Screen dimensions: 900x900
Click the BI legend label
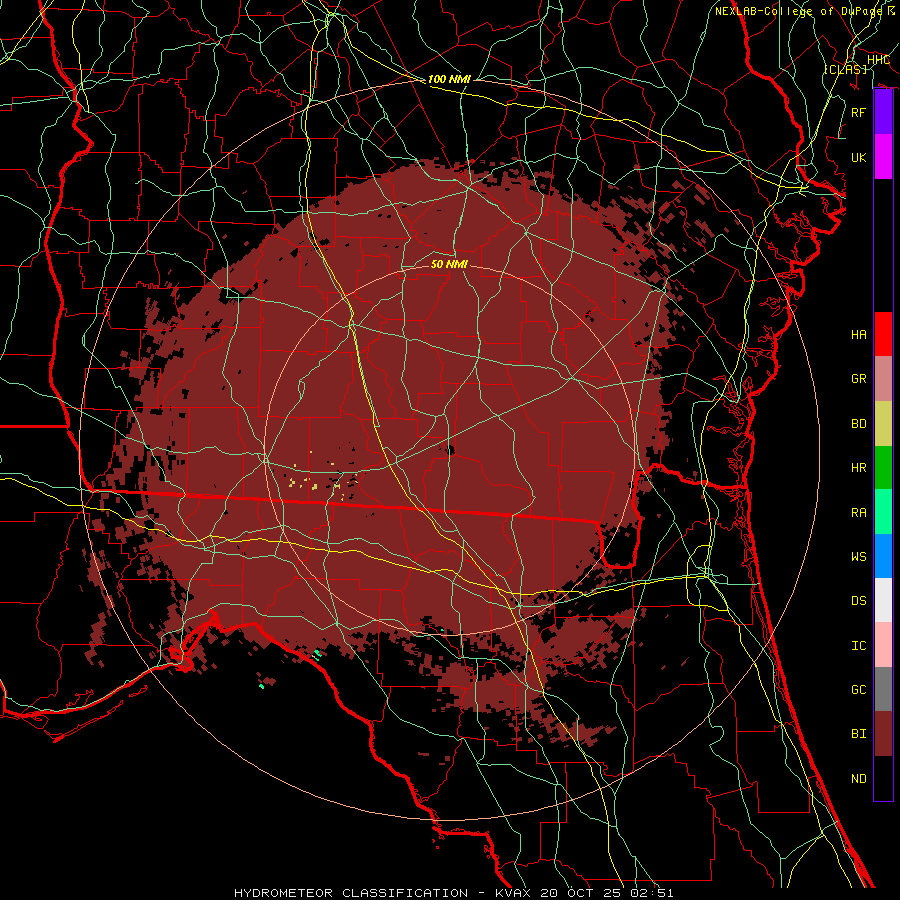click(x=859, y=734)
